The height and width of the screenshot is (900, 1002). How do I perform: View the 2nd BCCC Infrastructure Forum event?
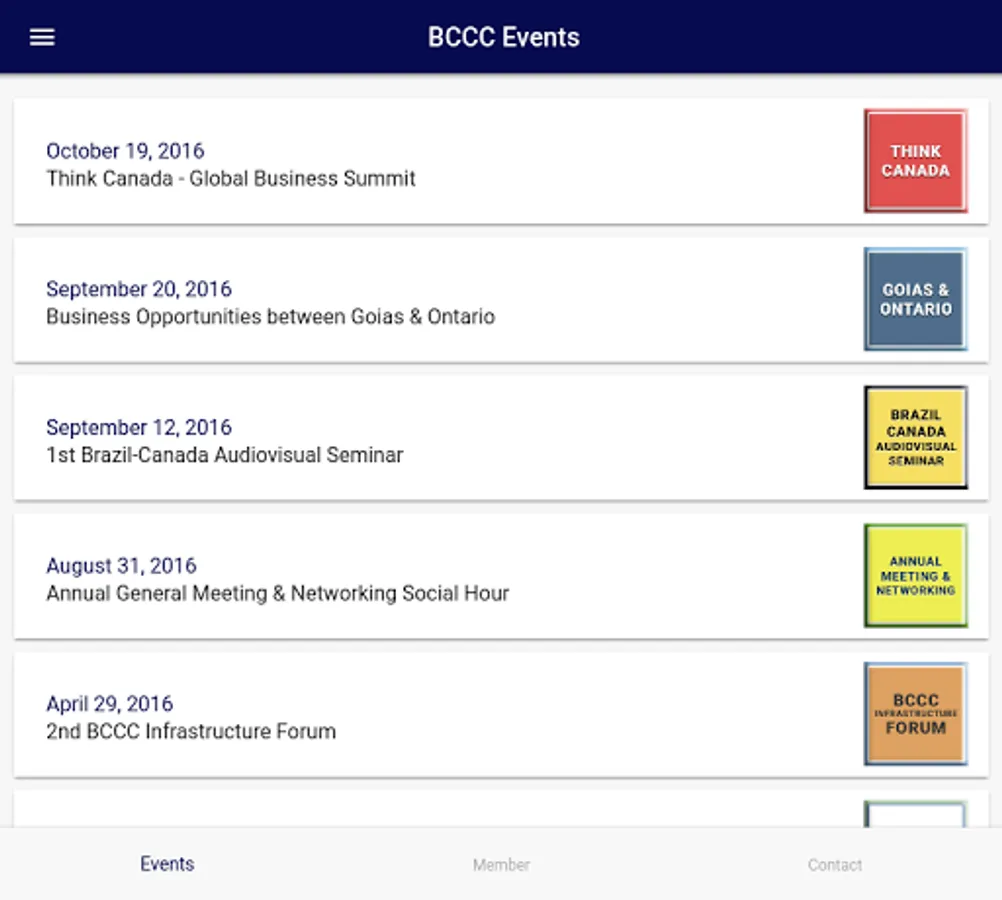click(191, 731)
